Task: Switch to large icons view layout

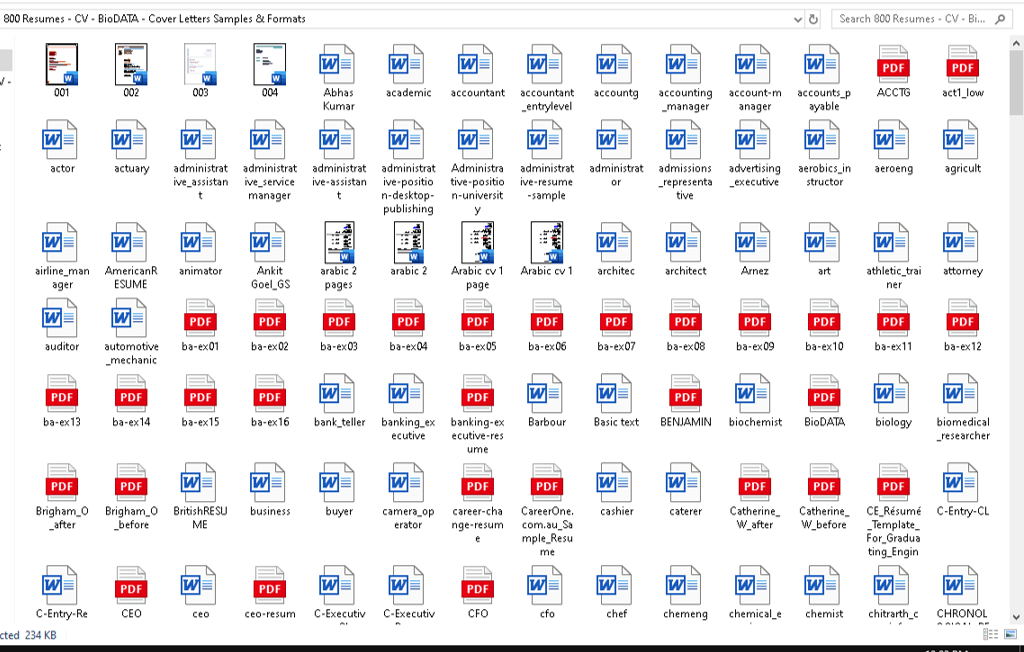Action: [1012, 634]
